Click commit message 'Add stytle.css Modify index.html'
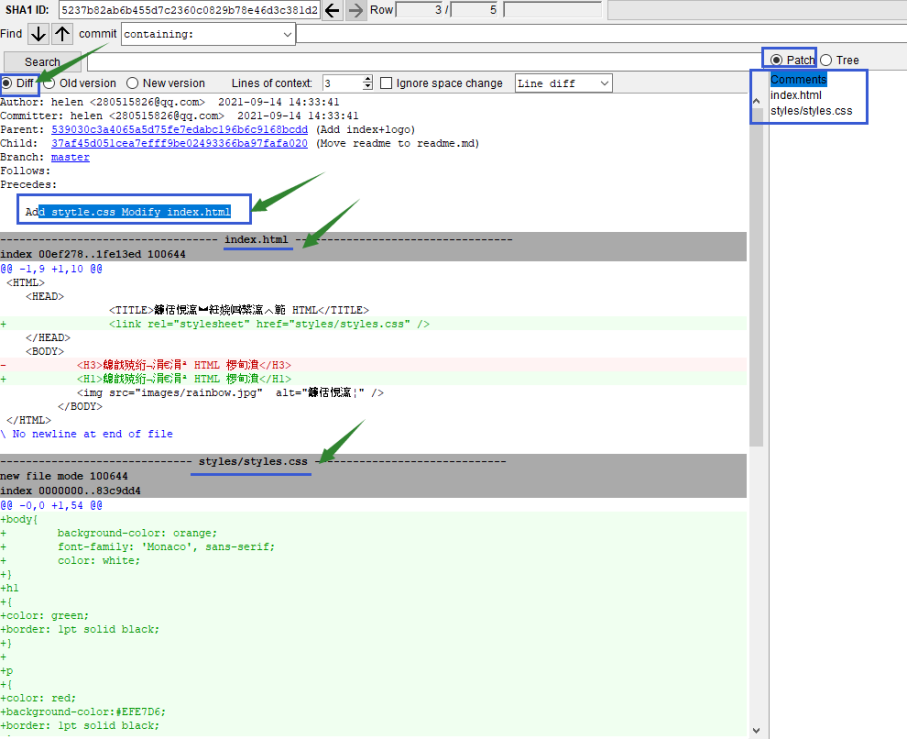Image resolution: width=908 pixels, height=739 pixels. point(128,212)
